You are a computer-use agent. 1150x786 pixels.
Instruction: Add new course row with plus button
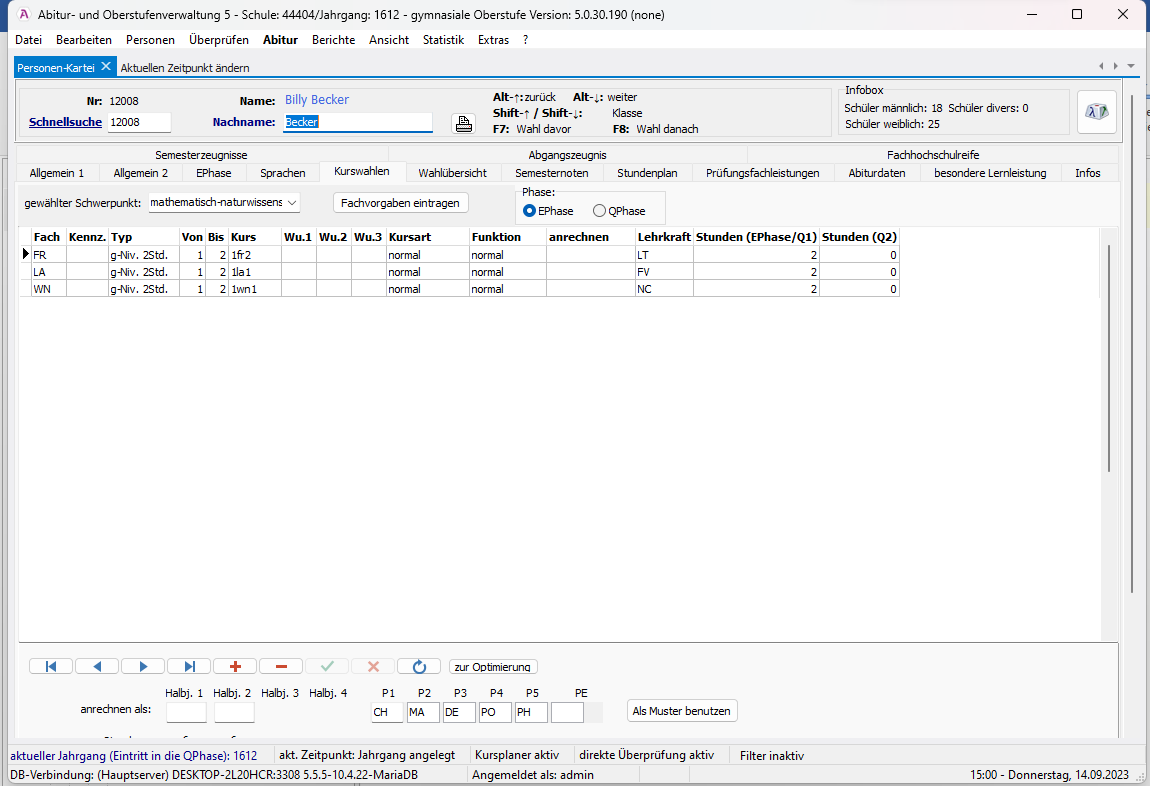[x=235, y=666]
